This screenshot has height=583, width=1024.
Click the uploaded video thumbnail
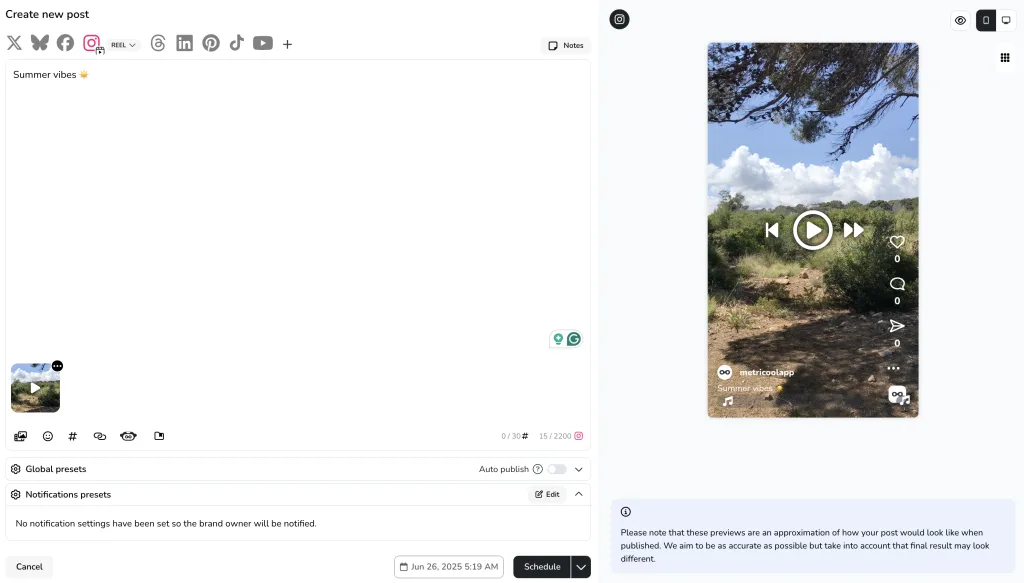point(35,388)
